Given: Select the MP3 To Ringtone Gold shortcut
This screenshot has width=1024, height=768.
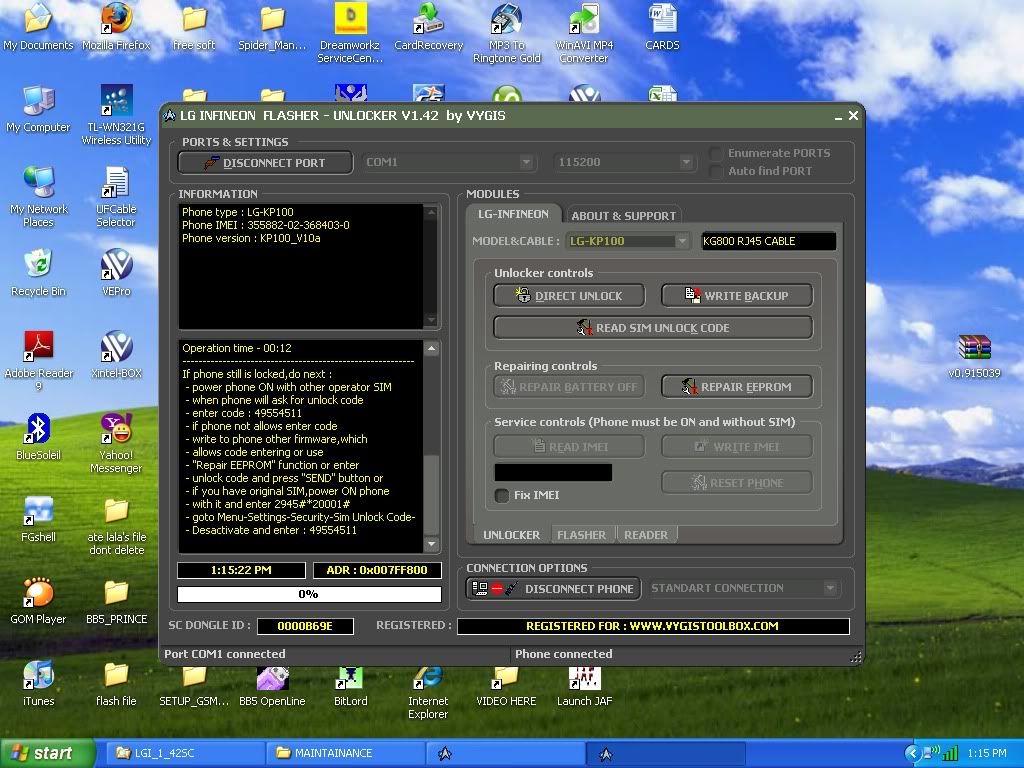Looking at the screenshot, I should pyautogui.click(x=507, y=33).
